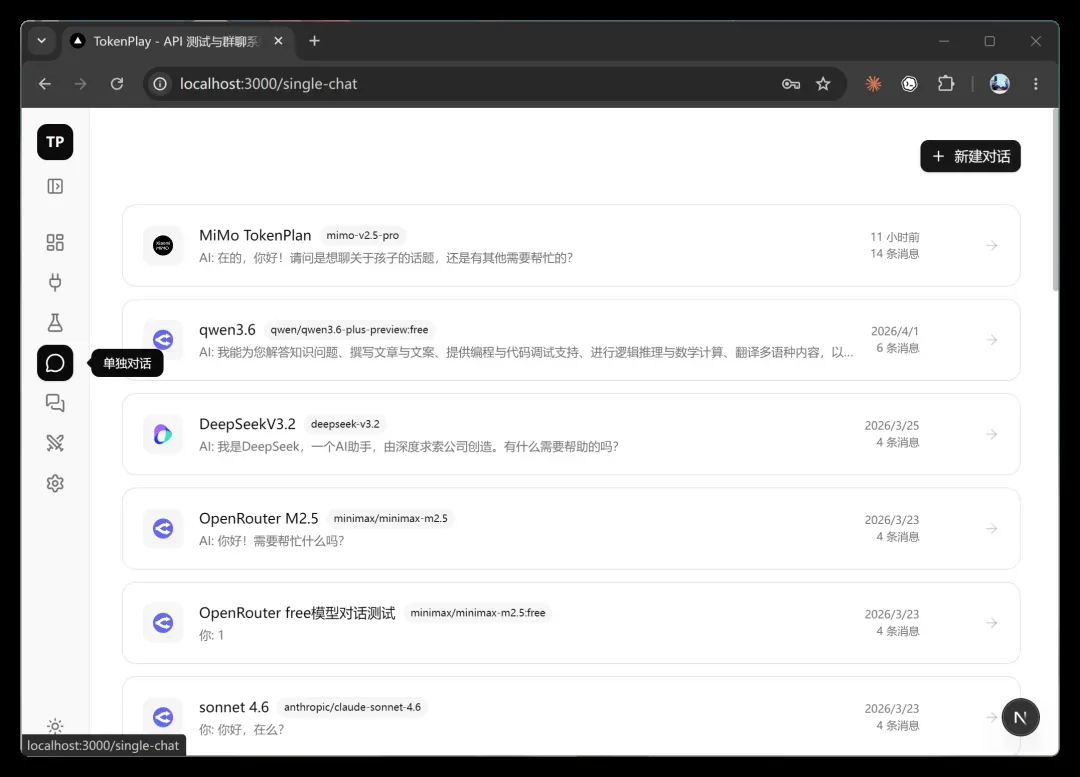This screenshot has height=777, width=1080.
Task: Open OpenRouter M2.5 chat via arrow
Action: (992, 528)
